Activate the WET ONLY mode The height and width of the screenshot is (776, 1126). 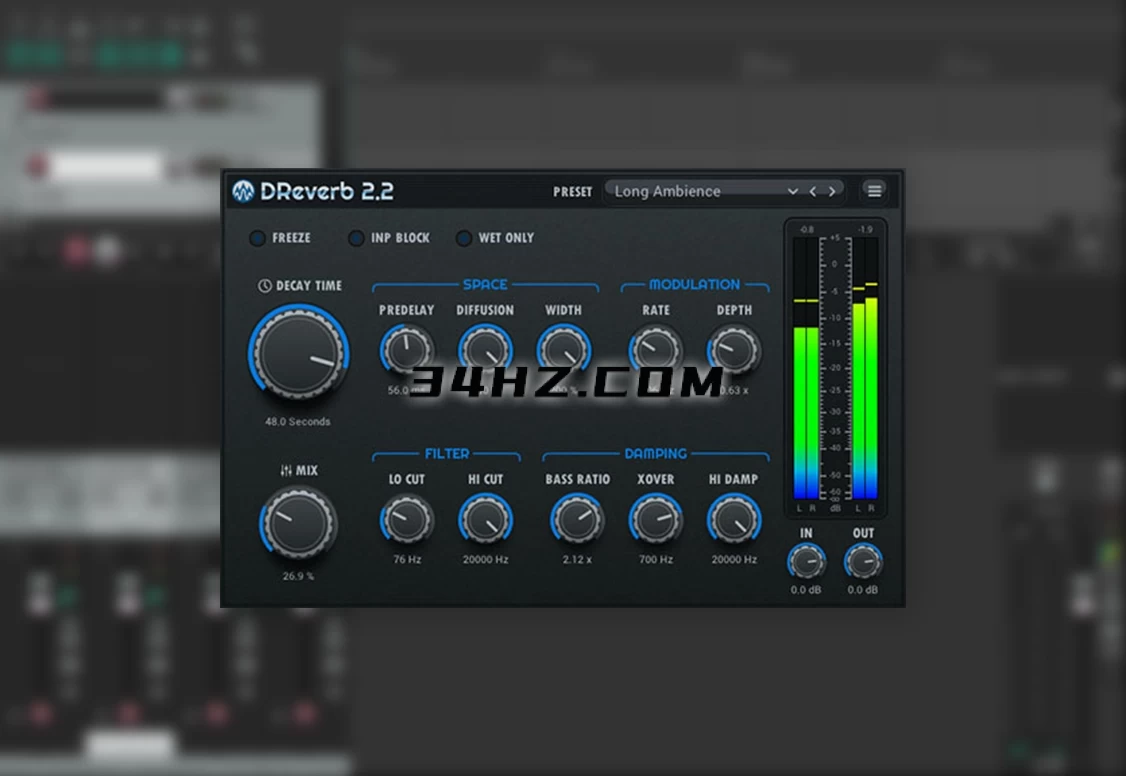click(x=464, y=238)
